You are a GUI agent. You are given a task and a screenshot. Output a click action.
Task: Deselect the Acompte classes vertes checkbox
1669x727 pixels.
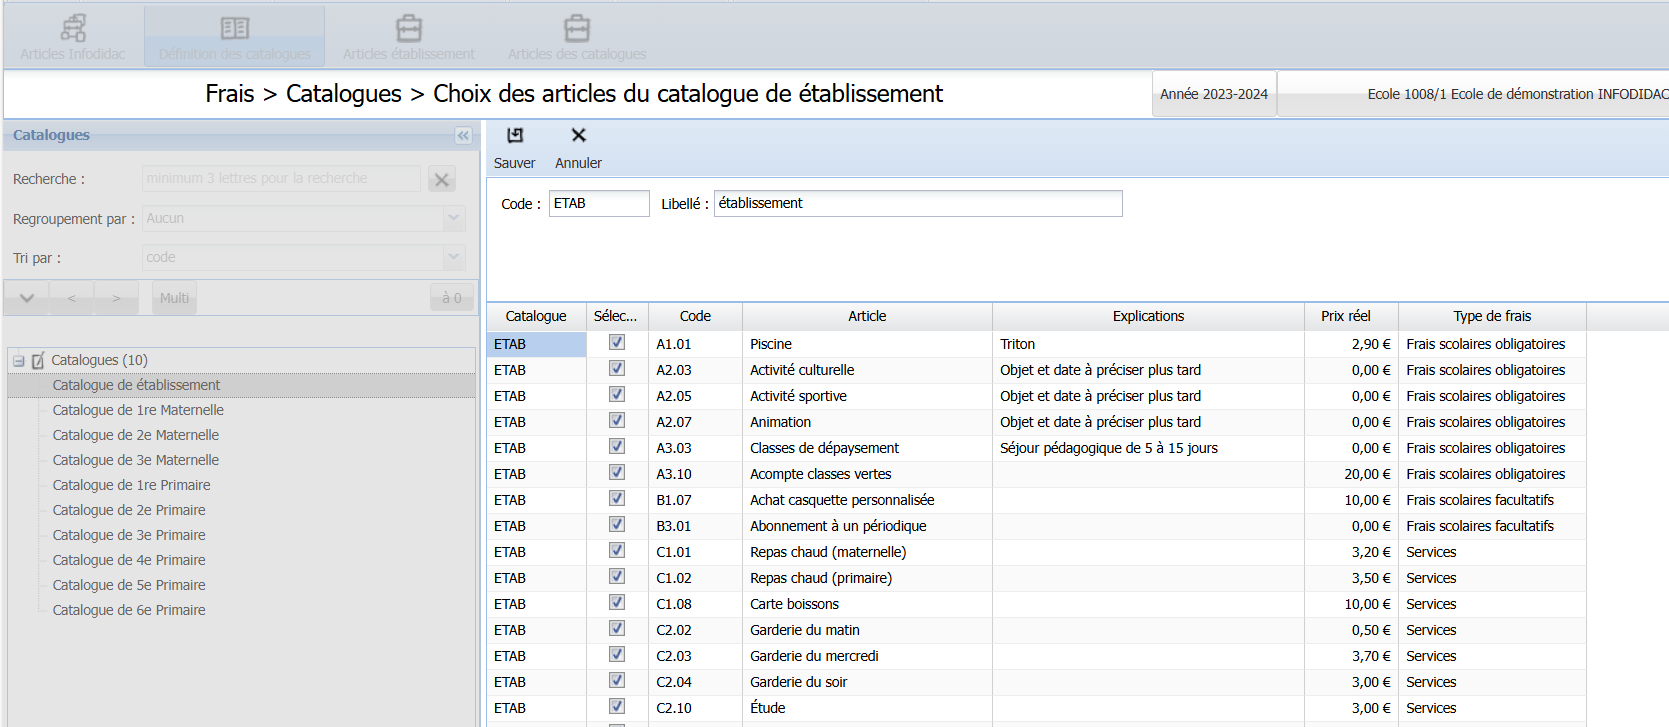617,472
